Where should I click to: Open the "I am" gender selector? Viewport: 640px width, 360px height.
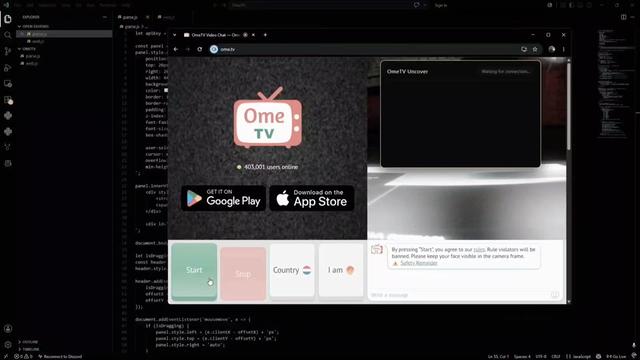tap(341, 270)
